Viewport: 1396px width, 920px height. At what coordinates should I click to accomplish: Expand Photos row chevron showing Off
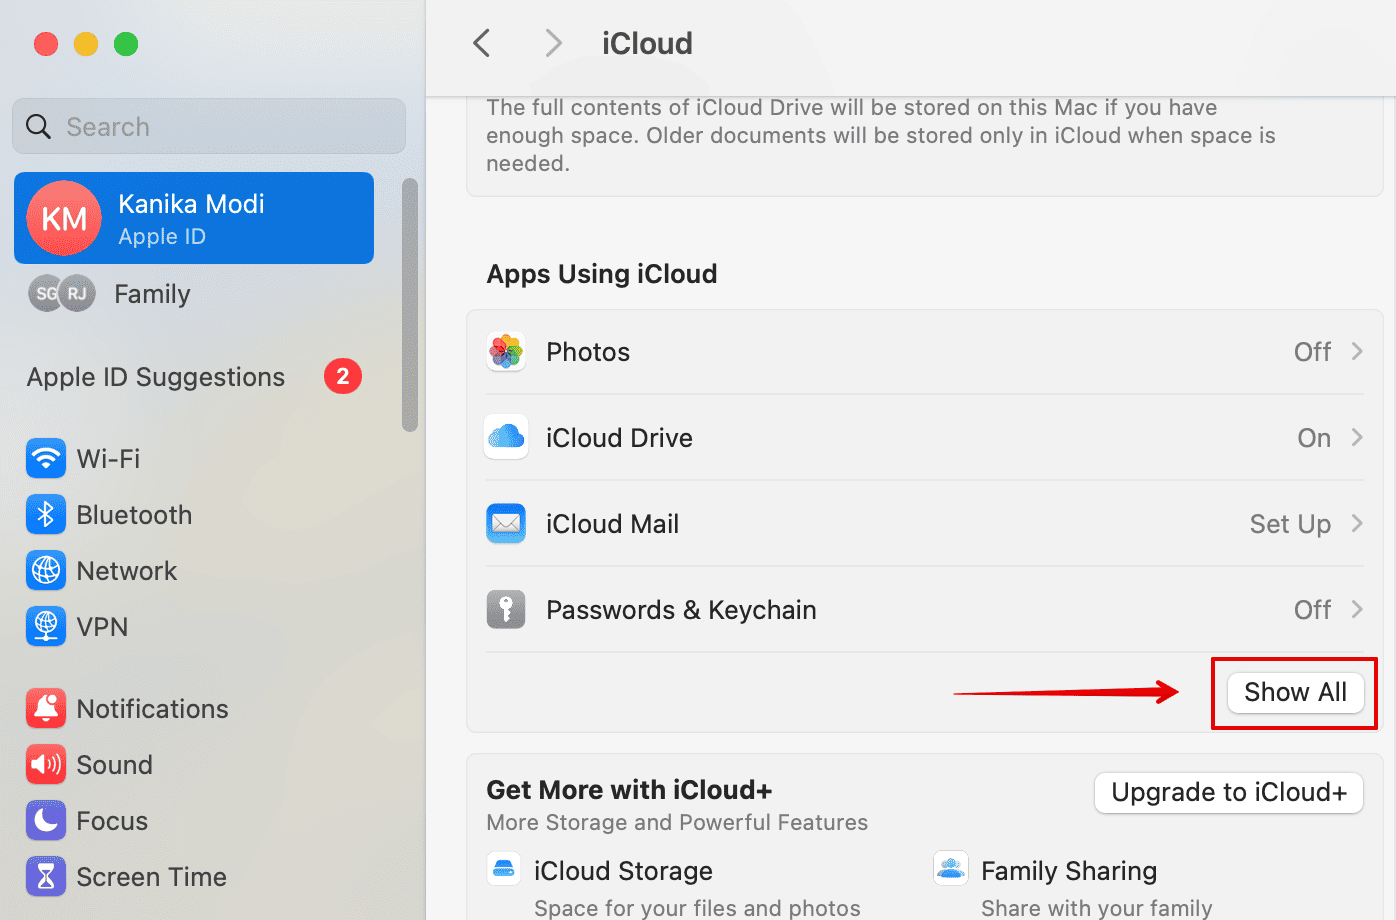1357,352
